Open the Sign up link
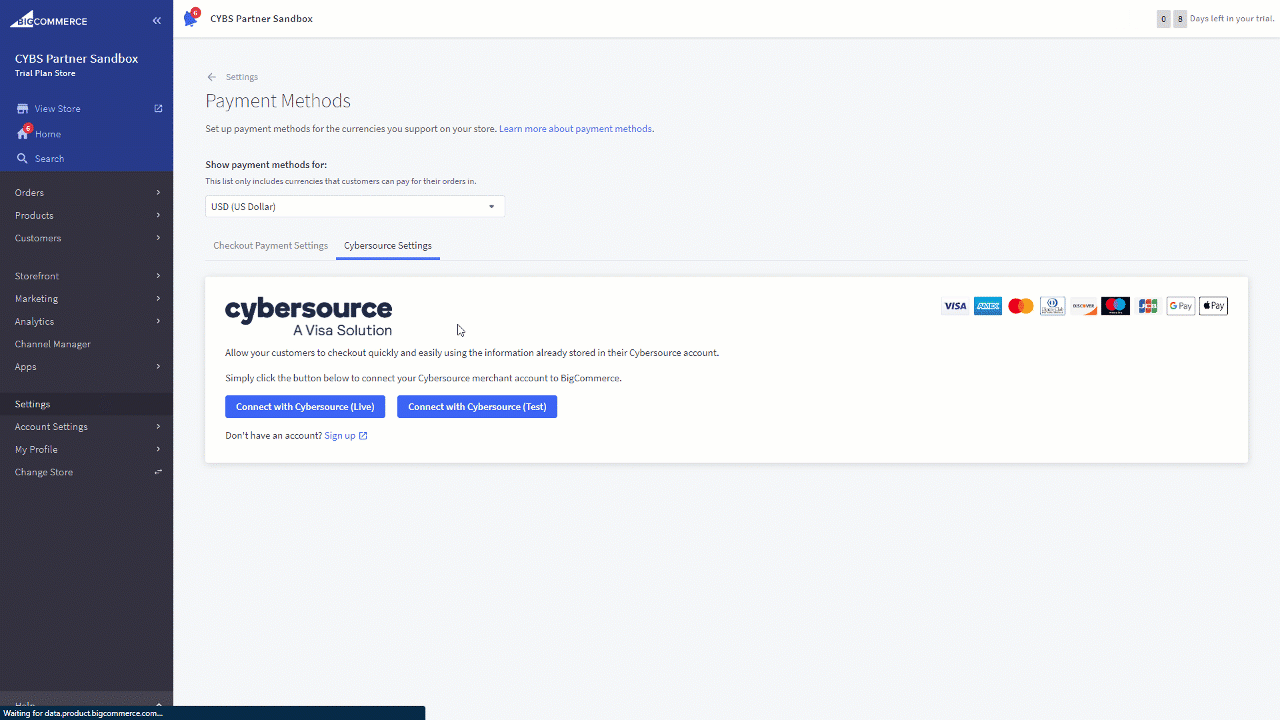The image size is (1280, 720). coord(340,436)
